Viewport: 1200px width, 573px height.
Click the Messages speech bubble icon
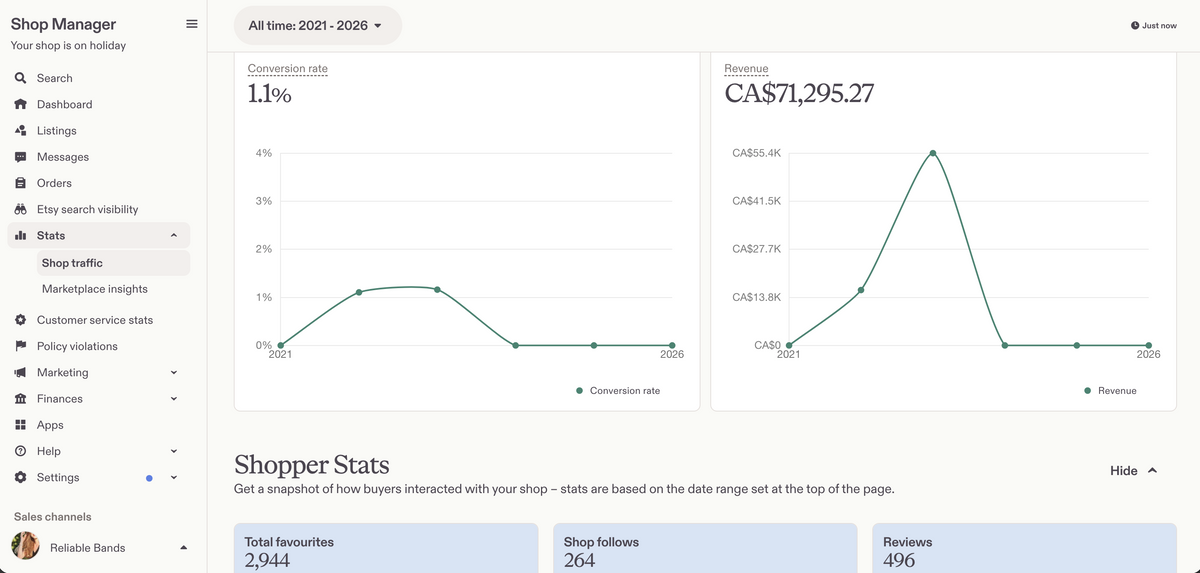pos(20,157)
